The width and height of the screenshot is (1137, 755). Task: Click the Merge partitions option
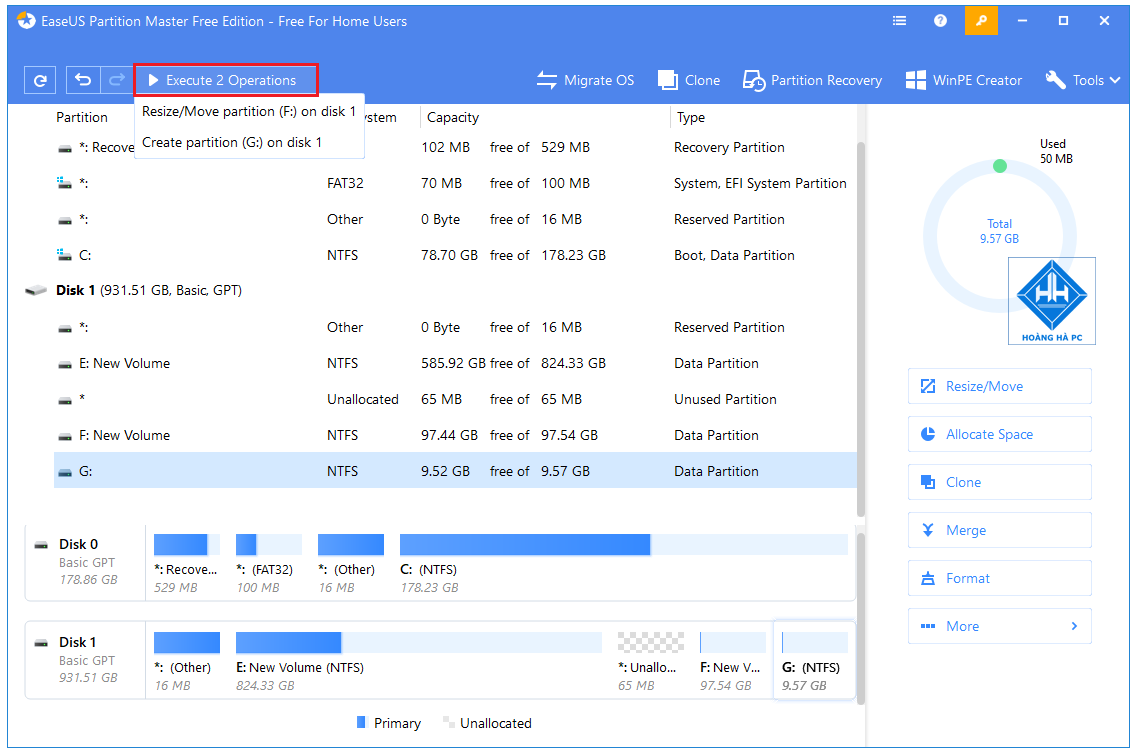click(999, 530)
